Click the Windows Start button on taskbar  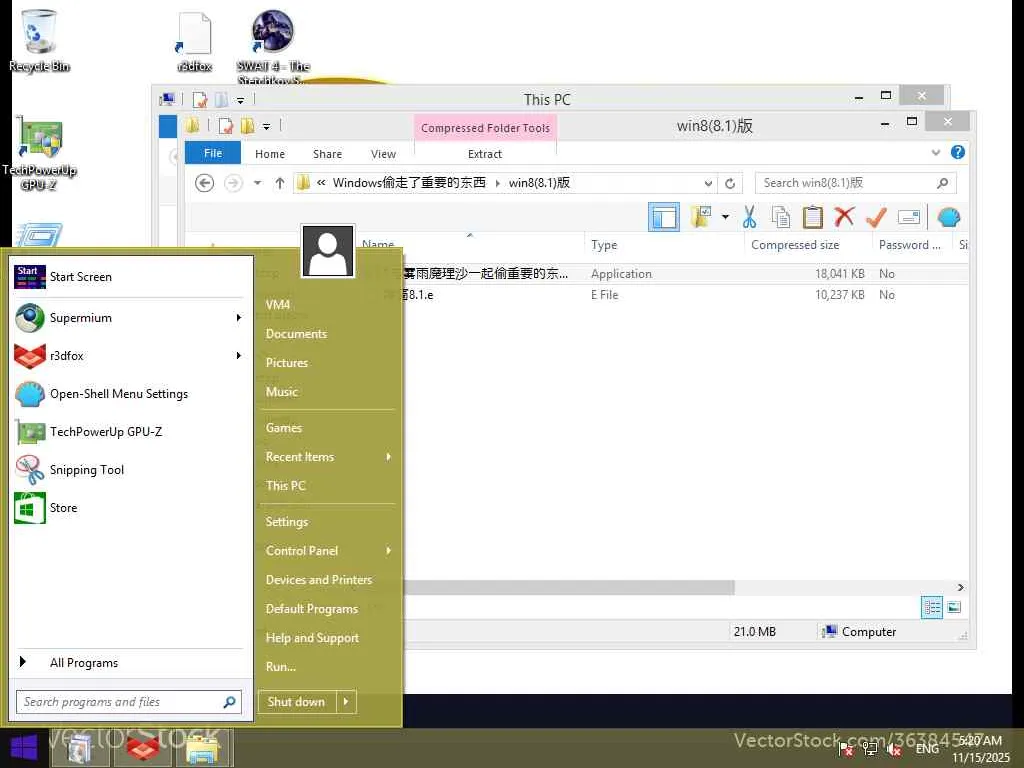click(24, 748)
